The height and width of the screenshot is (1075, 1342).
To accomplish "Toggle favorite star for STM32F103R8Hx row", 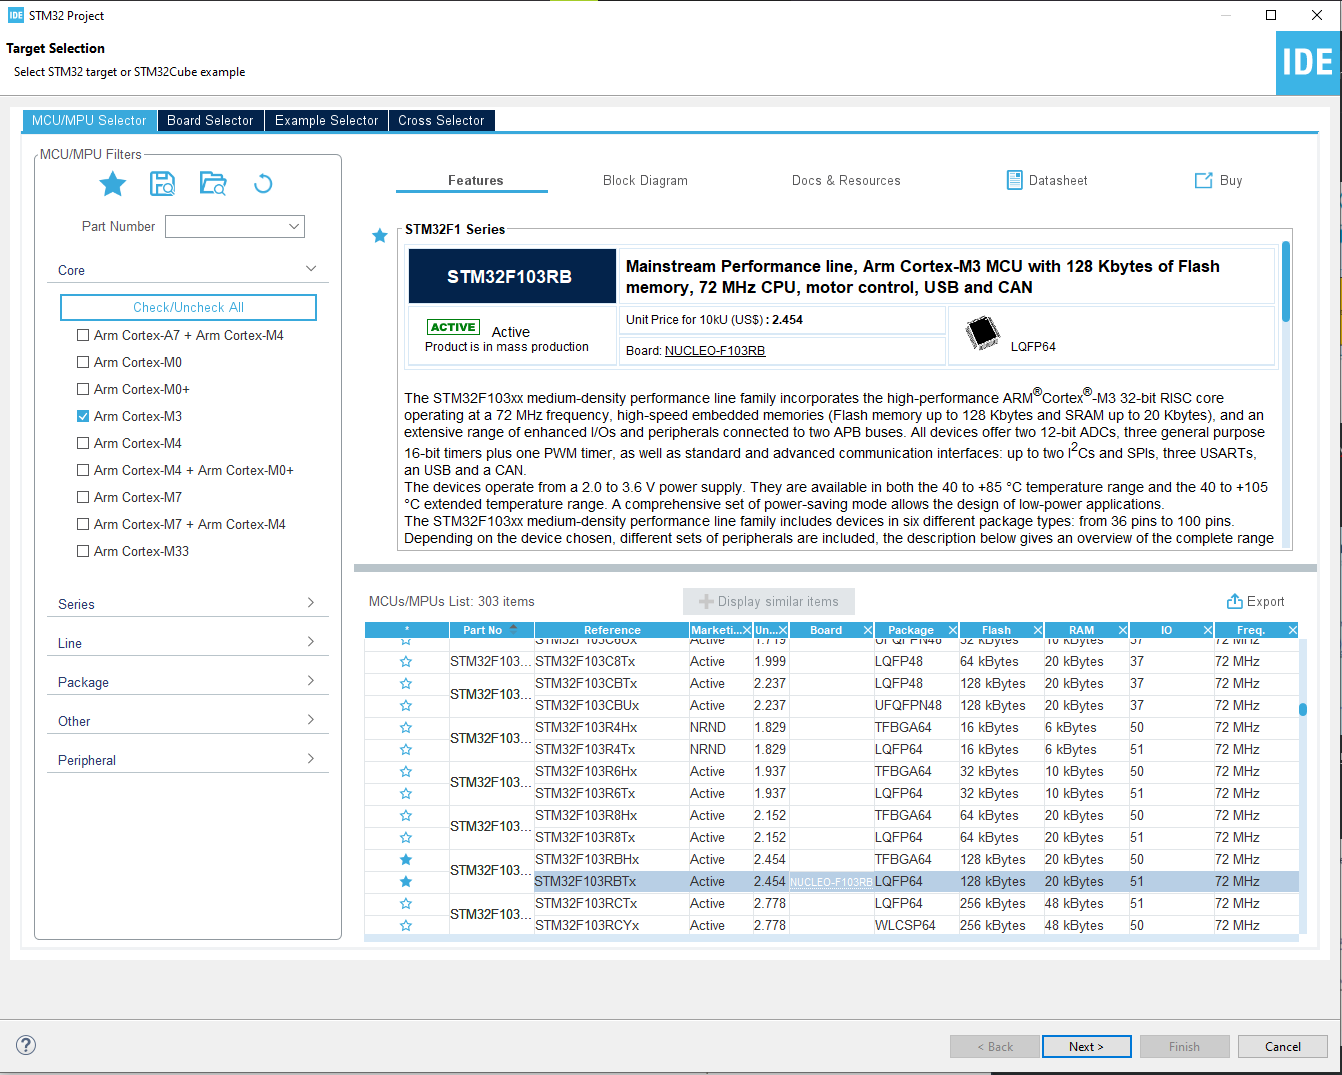I will [406, 816].
